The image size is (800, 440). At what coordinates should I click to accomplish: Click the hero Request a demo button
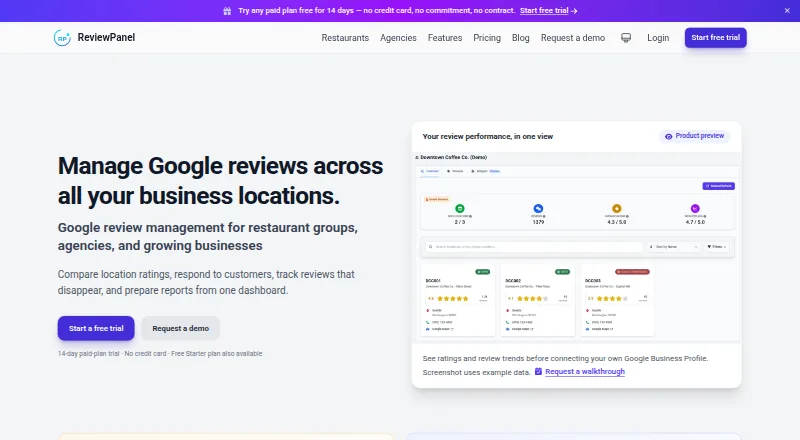click(181, 328)
